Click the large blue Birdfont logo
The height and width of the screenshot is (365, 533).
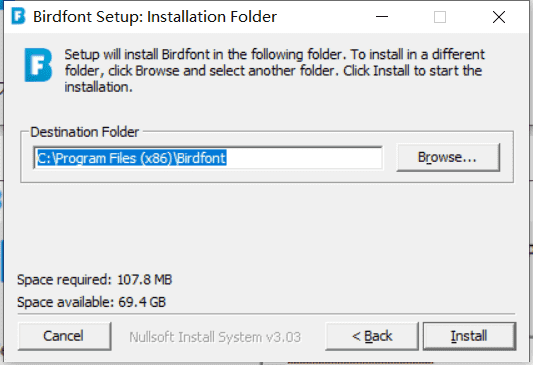coord(38,65)
